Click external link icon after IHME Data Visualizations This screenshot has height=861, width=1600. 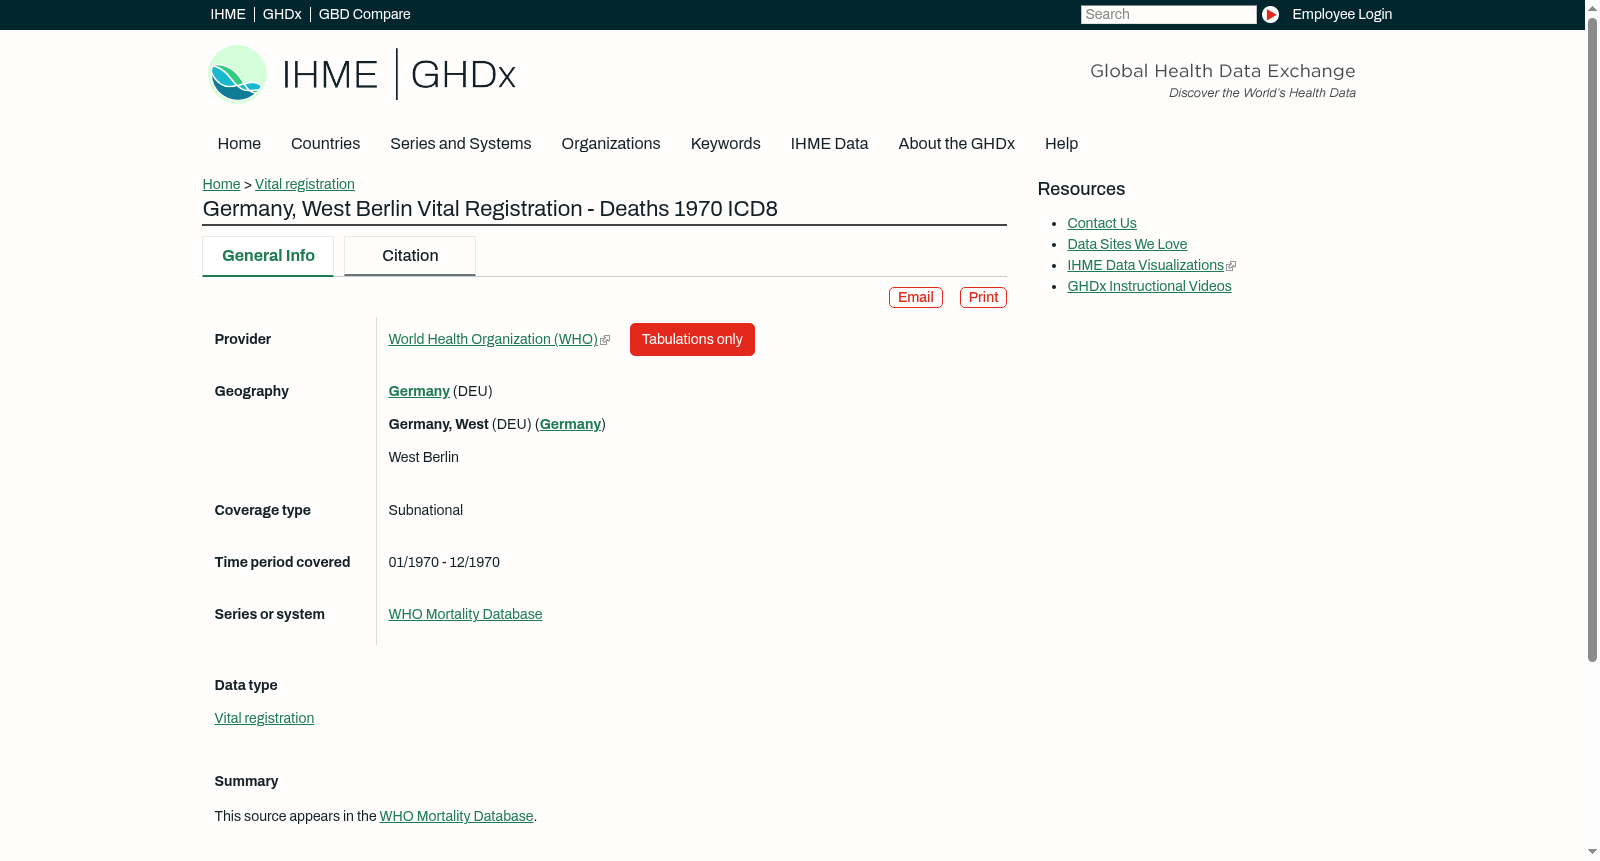click(1231, 266)
